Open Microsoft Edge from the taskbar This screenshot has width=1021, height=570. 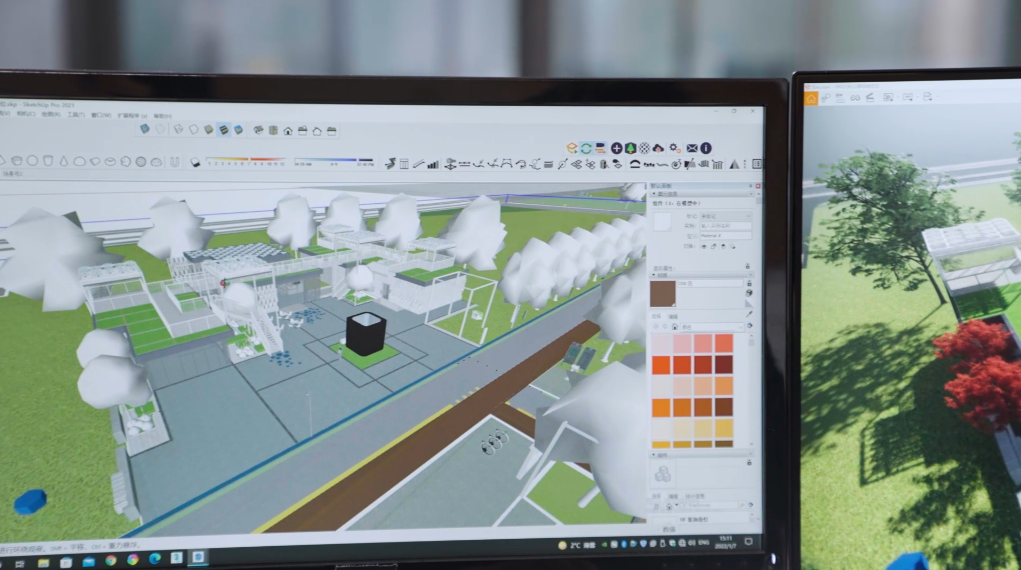point(155,559)
